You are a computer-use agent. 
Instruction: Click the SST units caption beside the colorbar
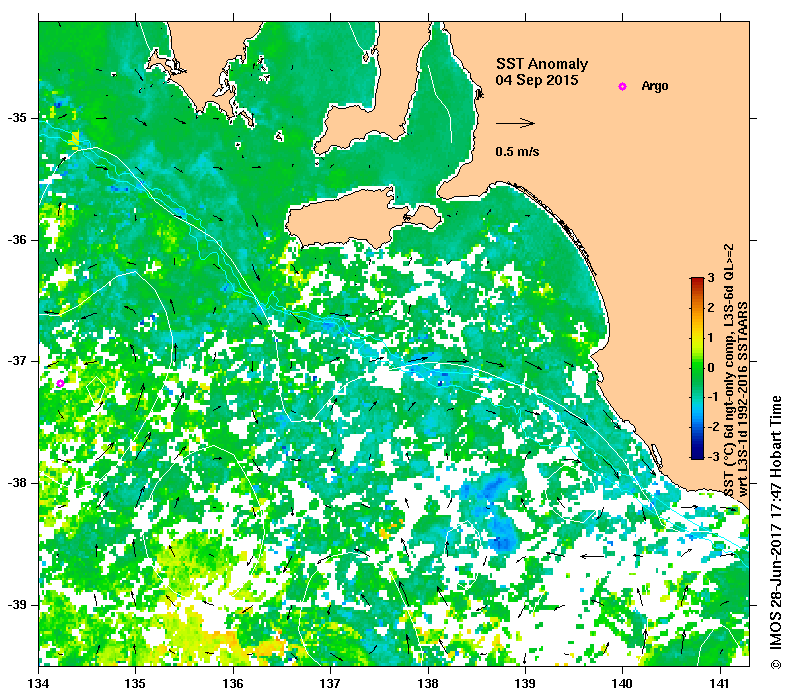(x=736, y=371)
